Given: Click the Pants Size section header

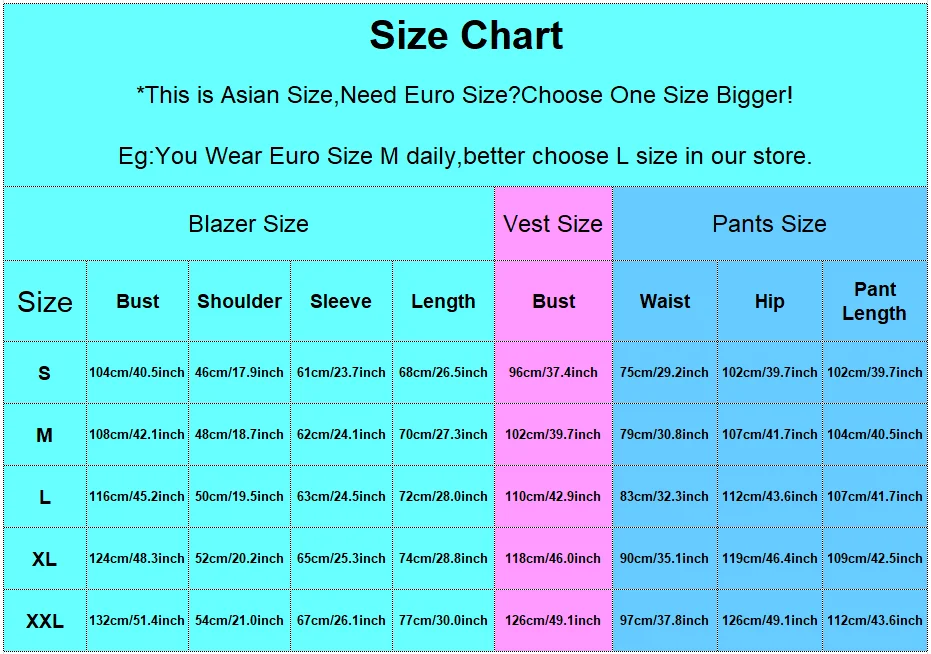Looking at the screenshot, I should click(769, 224).
